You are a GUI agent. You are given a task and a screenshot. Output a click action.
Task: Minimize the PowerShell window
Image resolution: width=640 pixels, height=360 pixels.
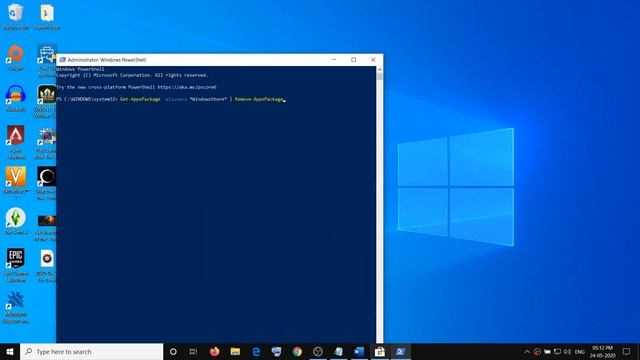(334, 60)
